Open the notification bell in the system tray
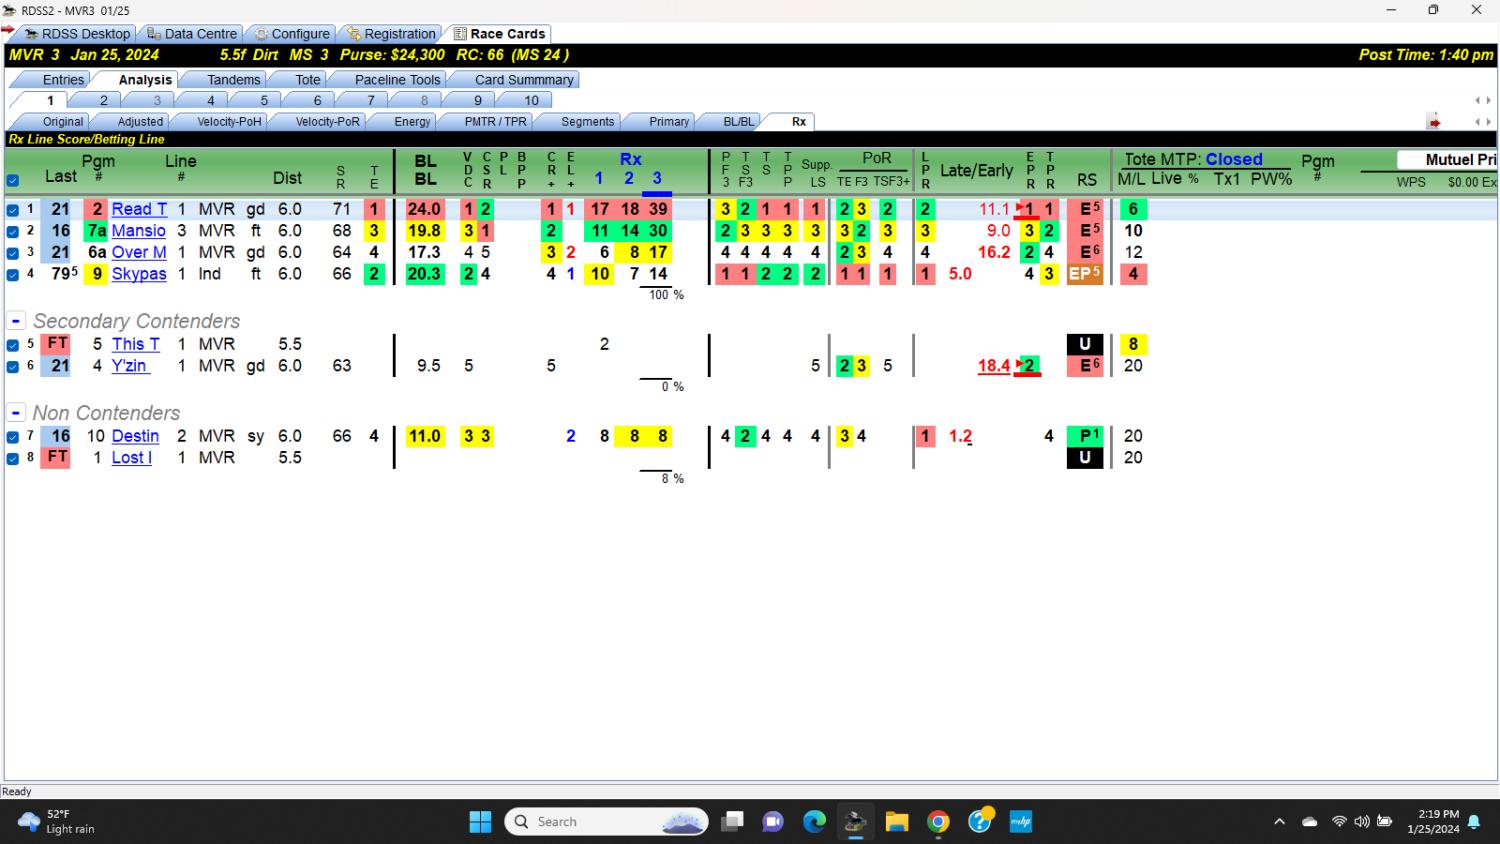This screenshot has height=844, width=1500. coord(1473,822)
